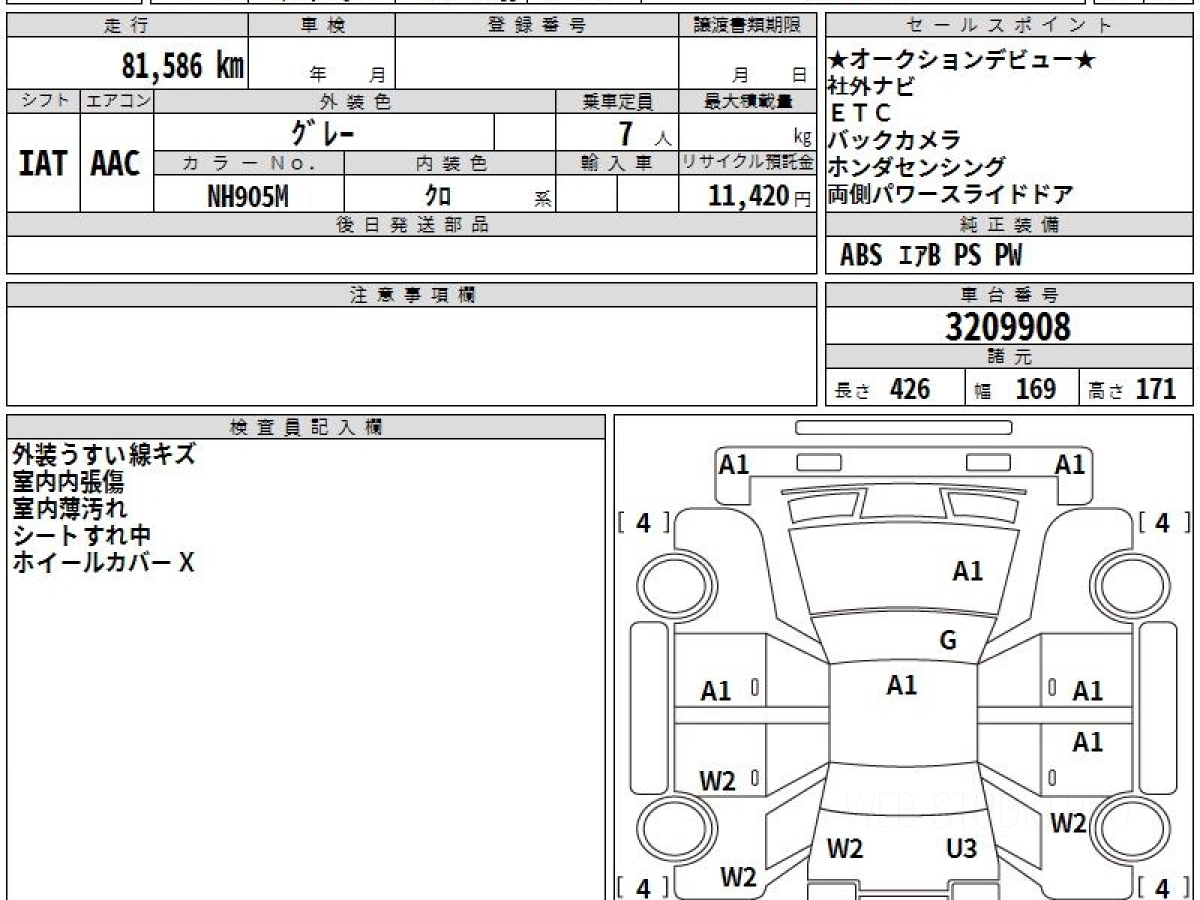This screenshot has width=1200, height=900.
Task: Select the U3 damage mark on diagram
Action: click(961, 850)
